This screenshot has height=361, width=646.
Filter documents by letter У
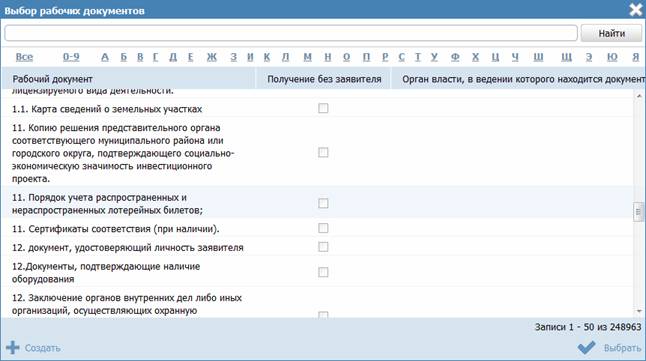point(434,57)
